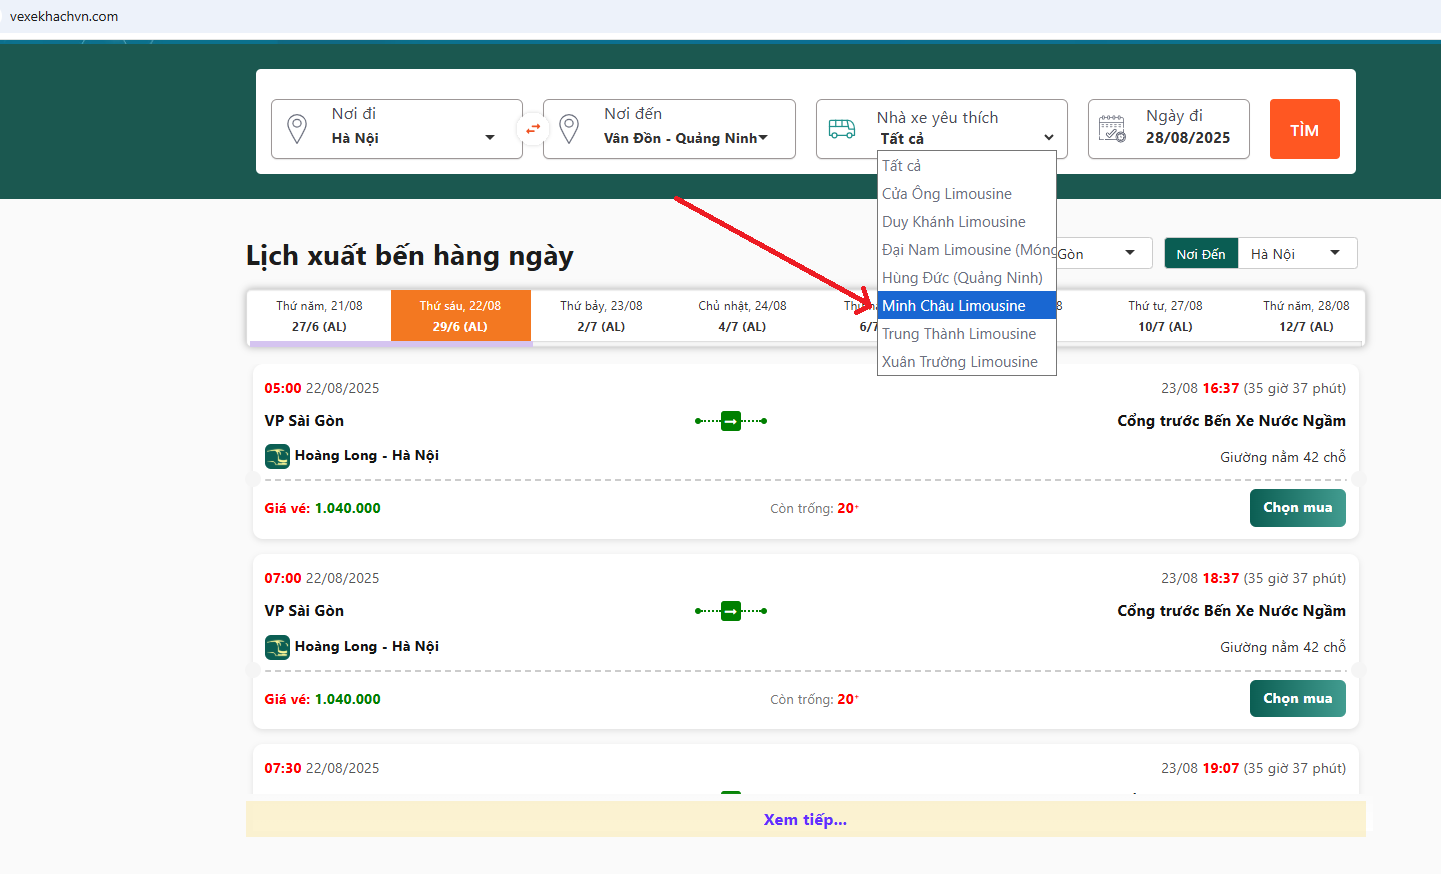Click Còn trống: 20 in the 05:00 trip
Viewport: 1441px width, 874px height.
[814, 508]
